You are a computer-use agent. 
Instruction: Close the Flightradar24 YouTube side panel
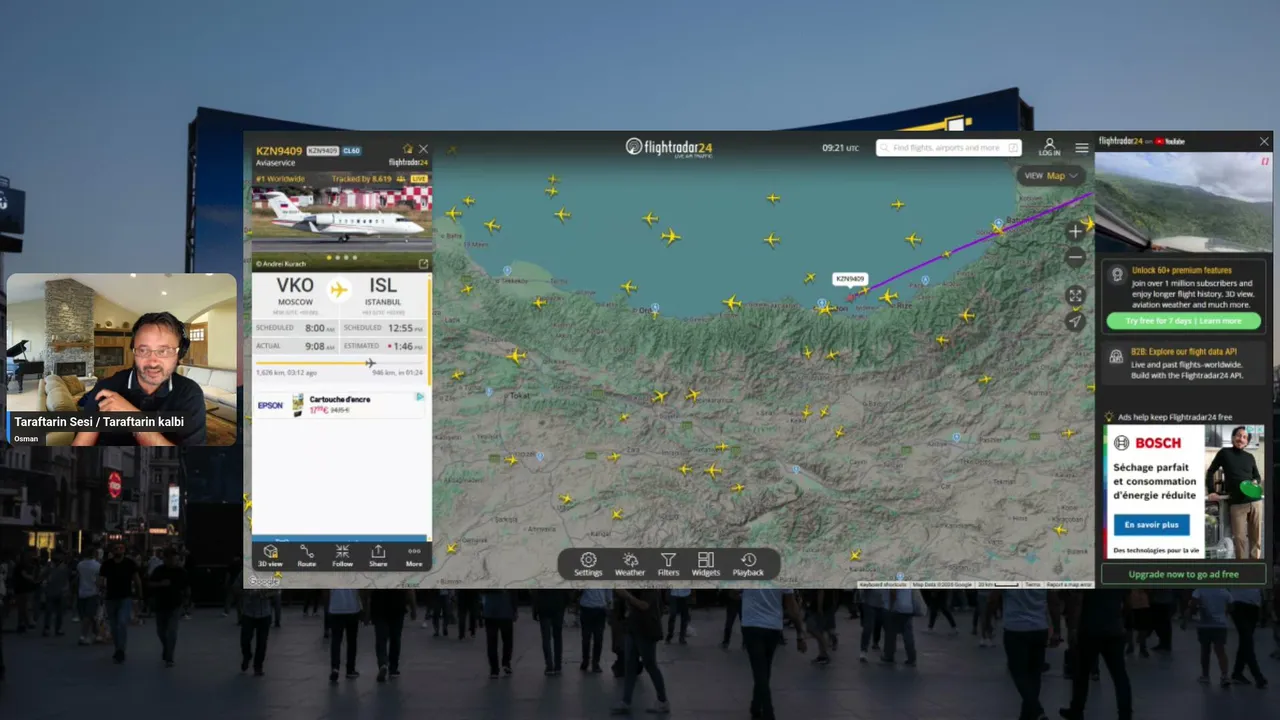1264,142
